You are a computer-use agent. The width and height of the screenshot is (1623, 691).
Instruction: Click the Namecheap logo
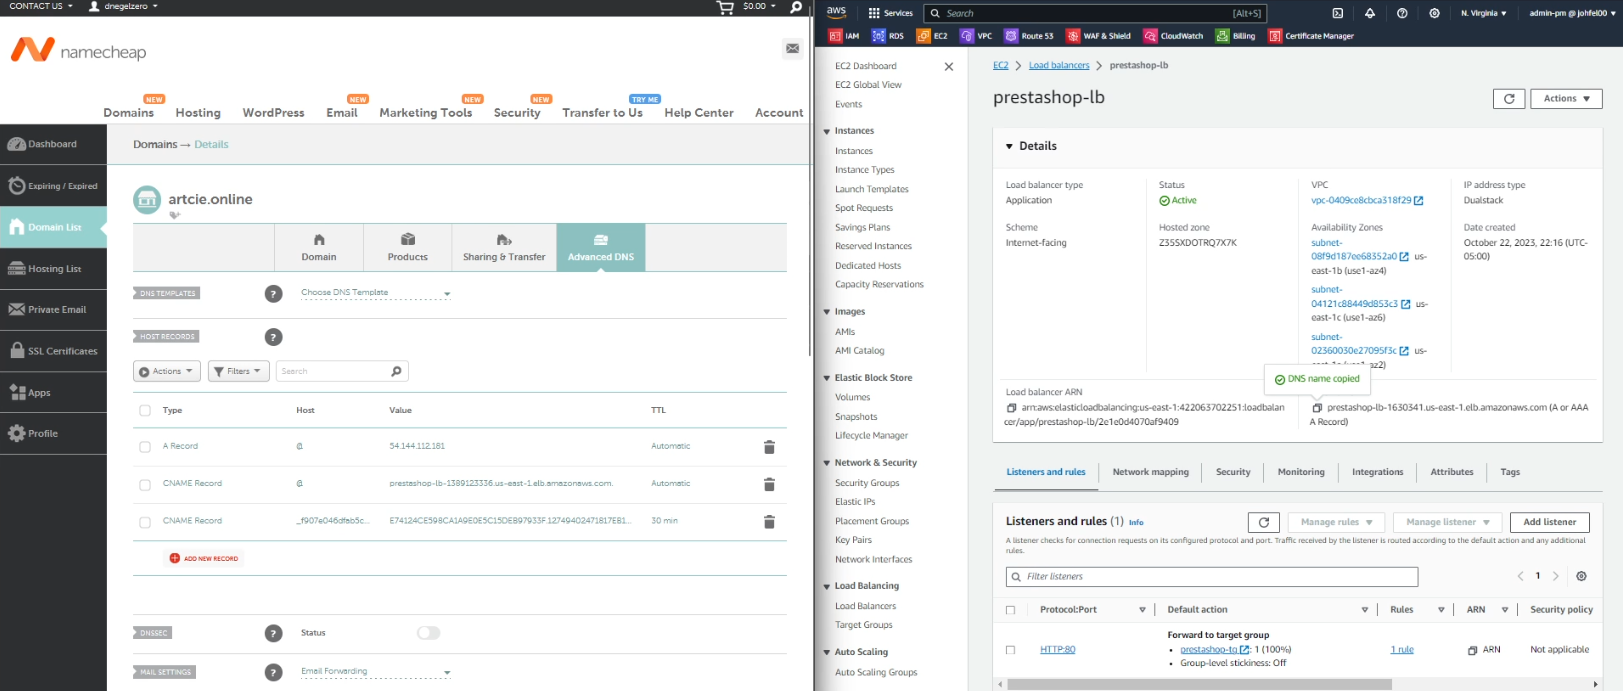click(x=79, y=50)
